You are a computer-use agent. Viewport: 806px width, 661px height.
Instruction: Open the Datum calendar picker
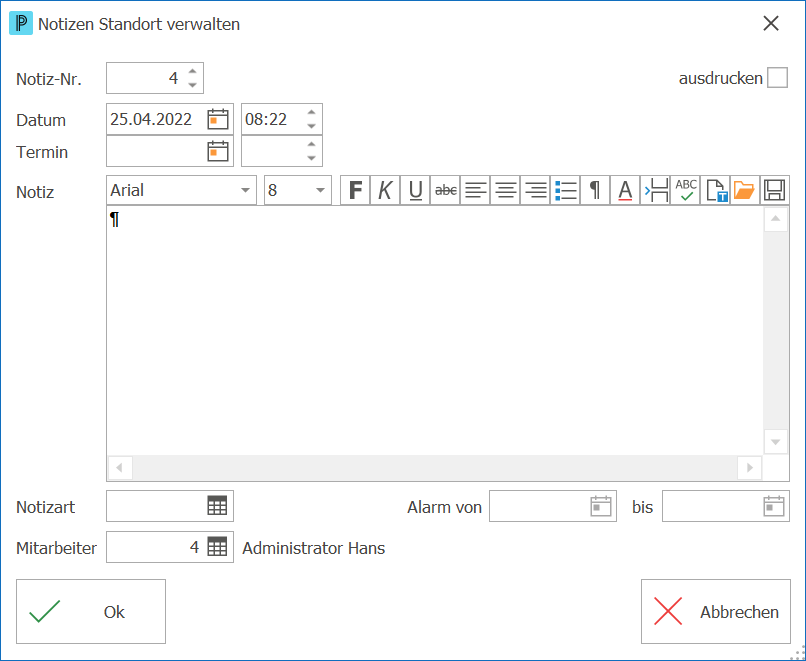[218, 119]
